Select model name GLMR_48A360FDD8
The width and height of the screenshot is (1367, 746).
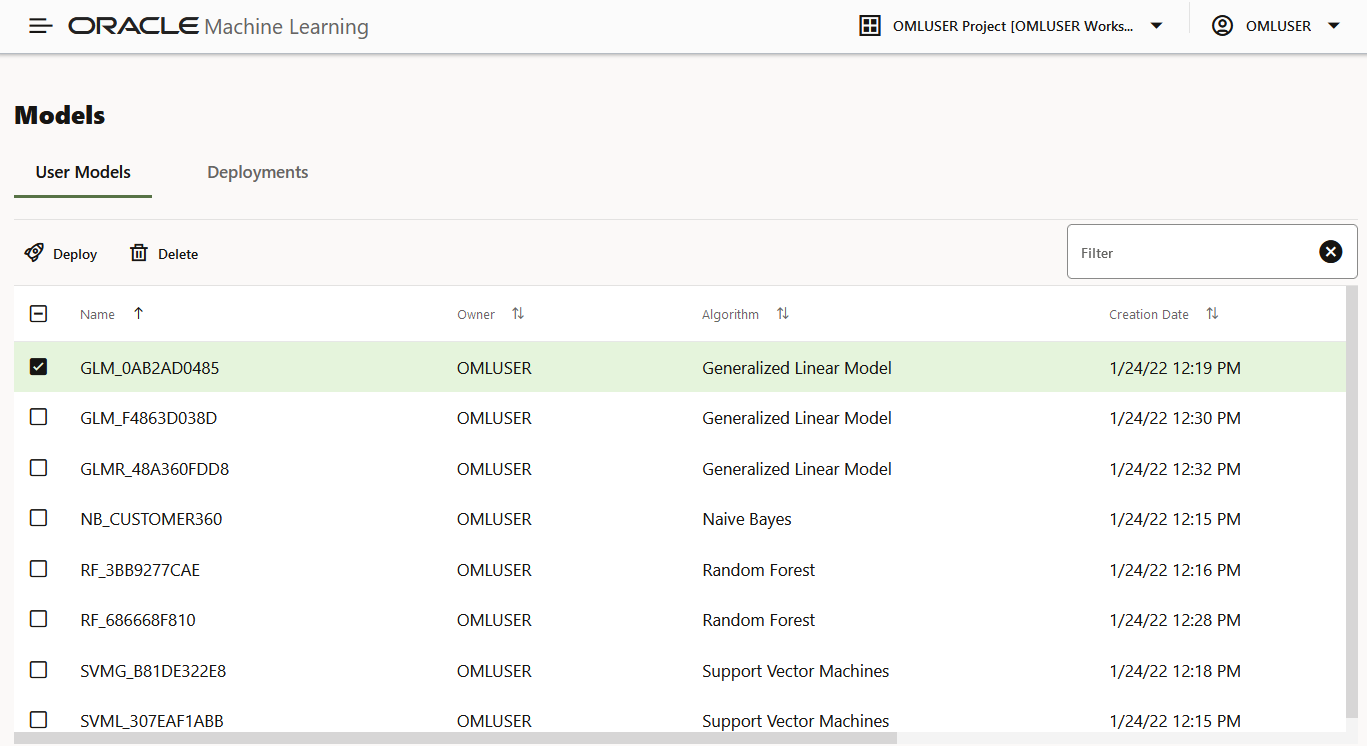[155, 469]
